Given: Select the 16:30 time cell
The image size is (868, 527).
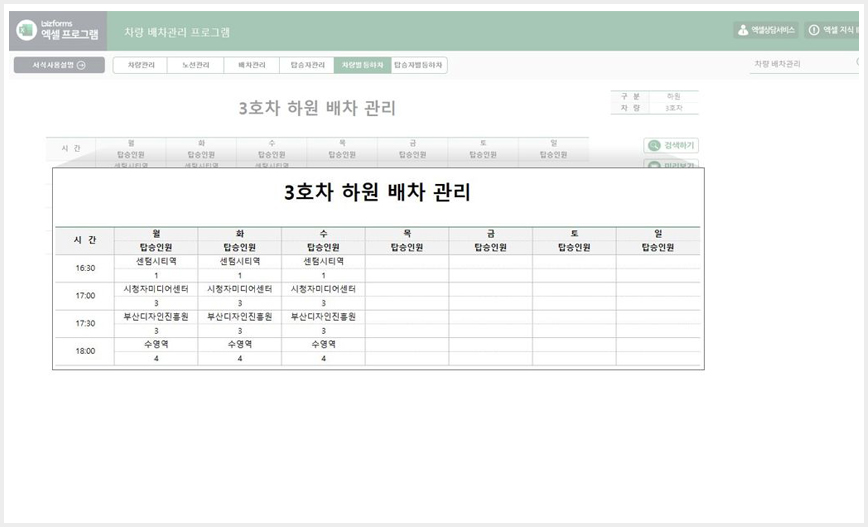Looking at the screenshot, I should point(85,268).
